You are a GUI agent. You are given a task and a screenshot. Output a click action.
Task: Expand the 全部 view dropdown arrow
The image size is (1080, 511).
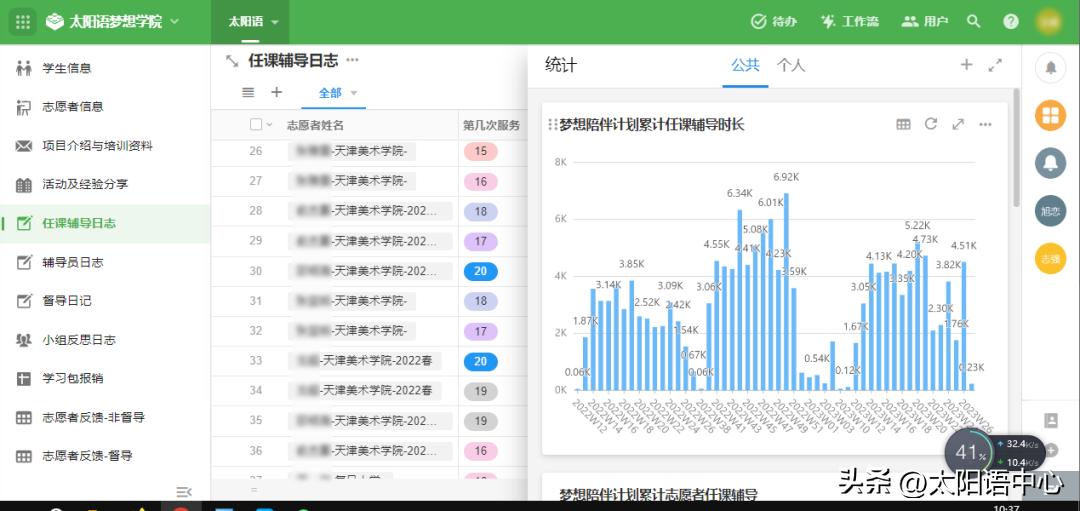point(354,93)
